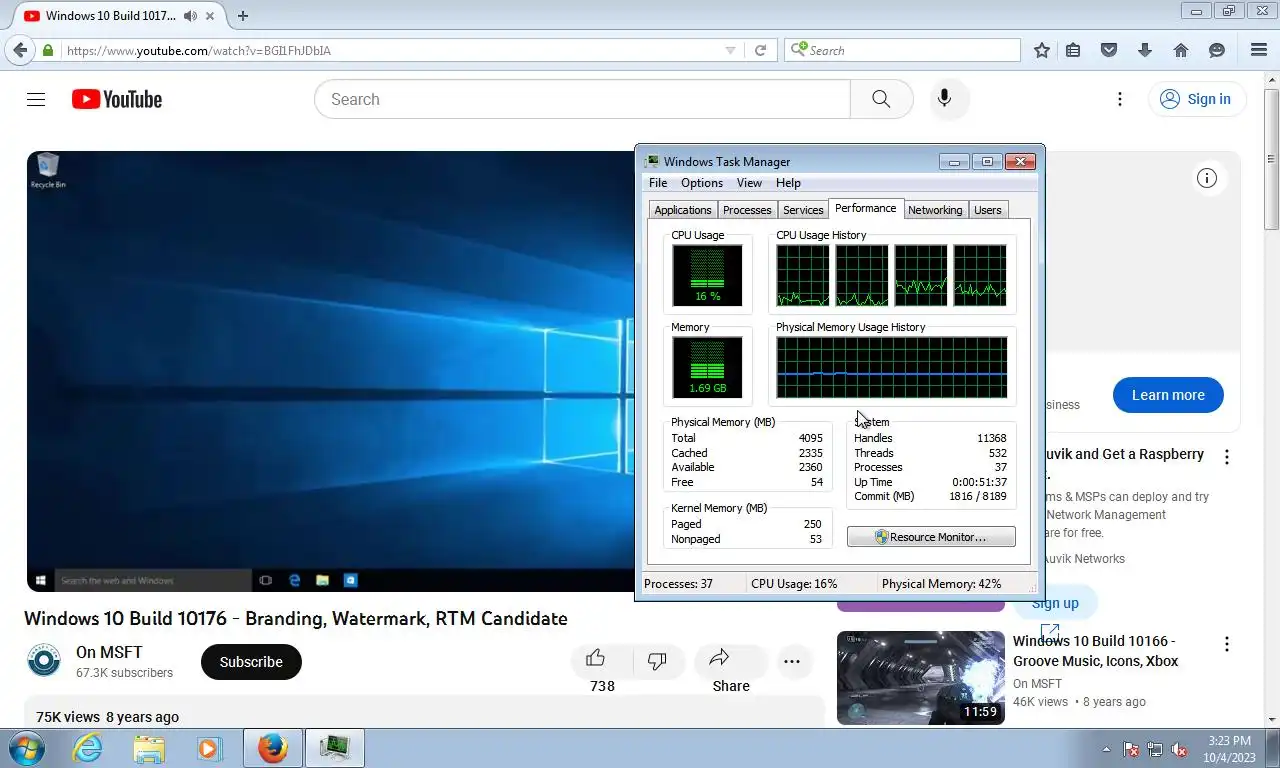1280x768 pixels.
Task: Bookmark this page with the star
Action: click(1042, 50)
